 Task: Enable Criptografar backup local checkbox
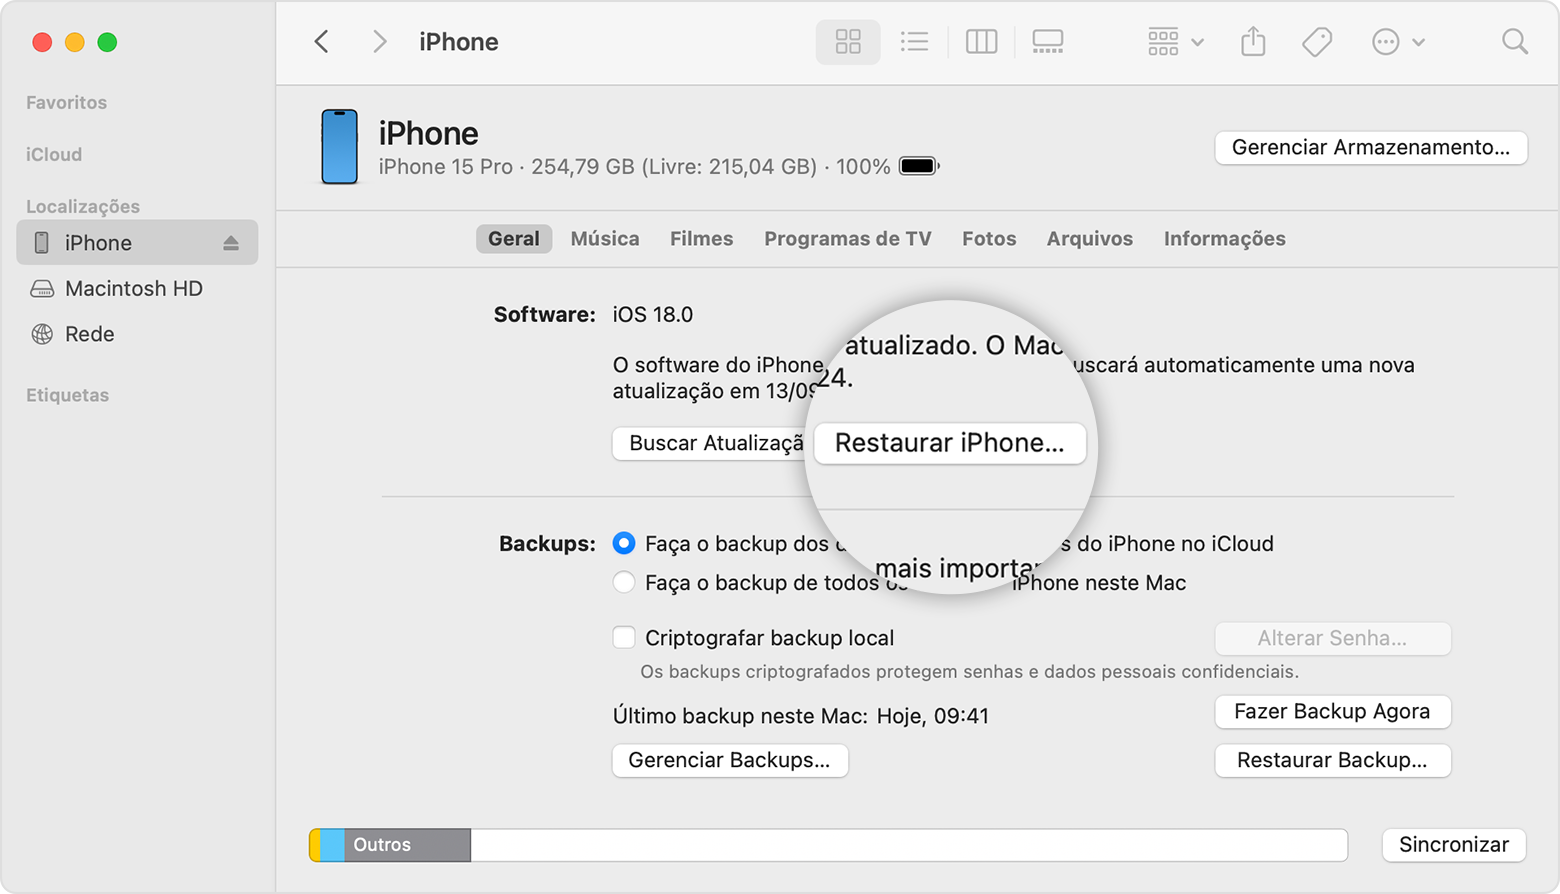pyautogui.click(x=624, y=637)
